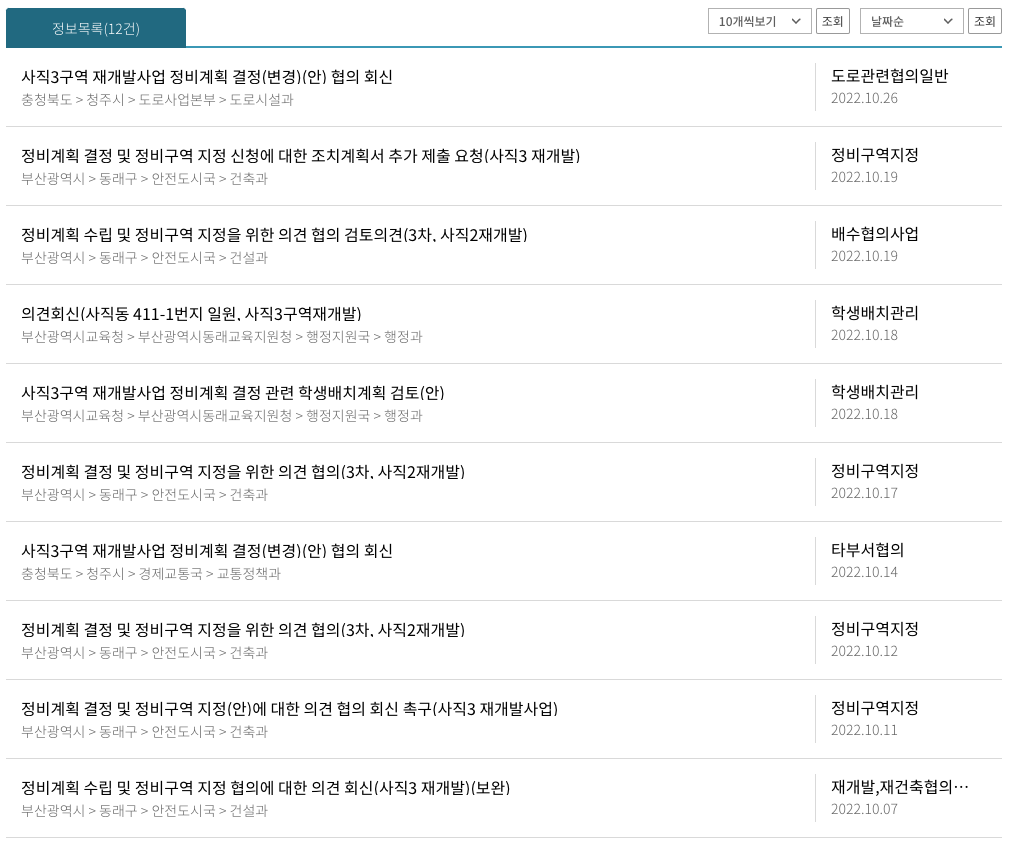Screen dimensions: 1013x846
Task: Click 정비구역지정 label in 회신 촉구 row
Action: pyautogui.click(x=875, y=708)
